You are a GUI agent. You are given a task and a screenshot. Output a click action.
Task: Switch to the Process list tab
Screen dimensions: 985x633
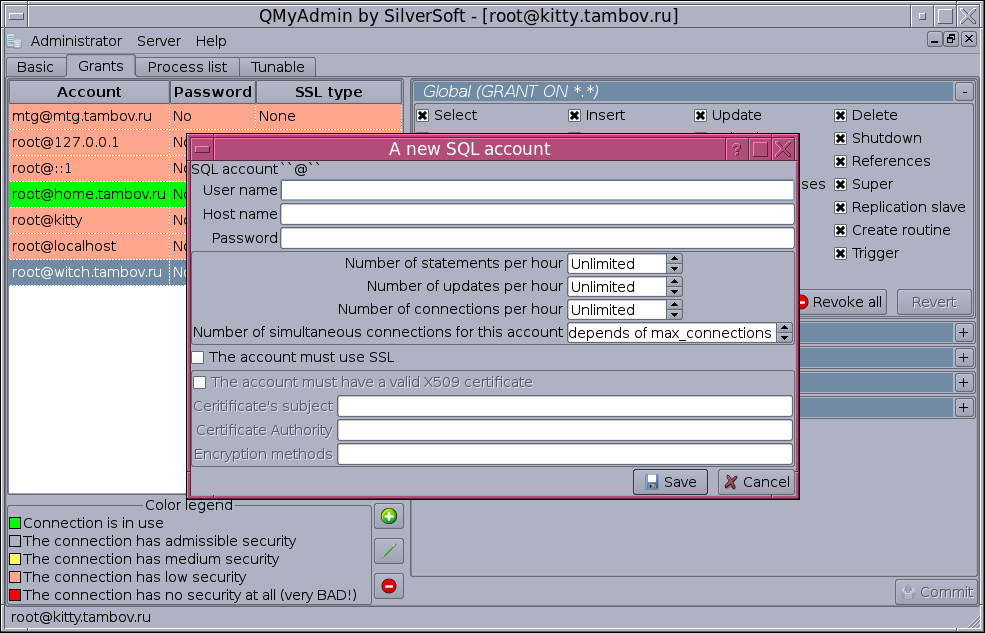pyautogui.click(x=187, y=67)
